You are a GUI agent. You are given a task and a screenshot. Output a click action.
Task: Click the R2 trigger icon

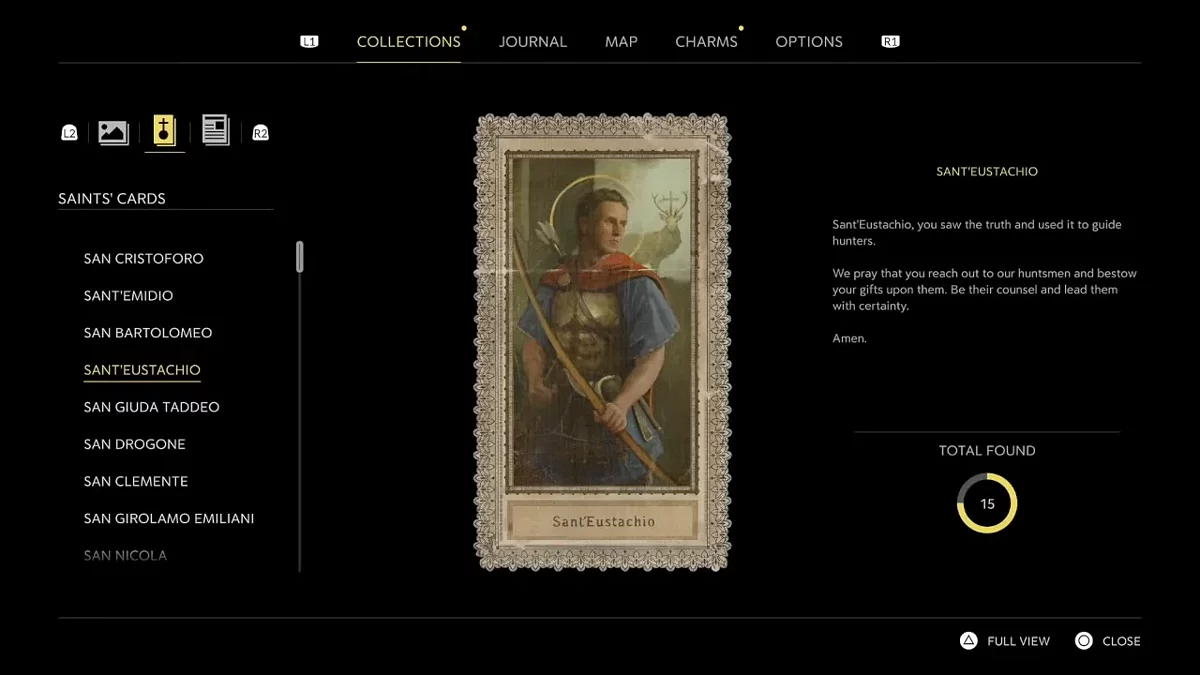click(x=260, y=133)
